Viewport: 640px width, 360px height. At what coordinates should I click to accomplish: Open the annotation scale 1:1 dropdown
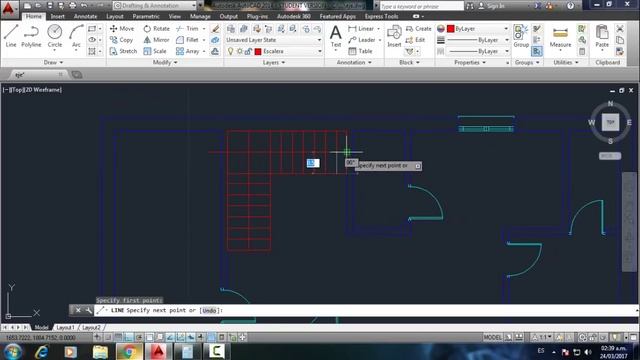tap(542, 337)
